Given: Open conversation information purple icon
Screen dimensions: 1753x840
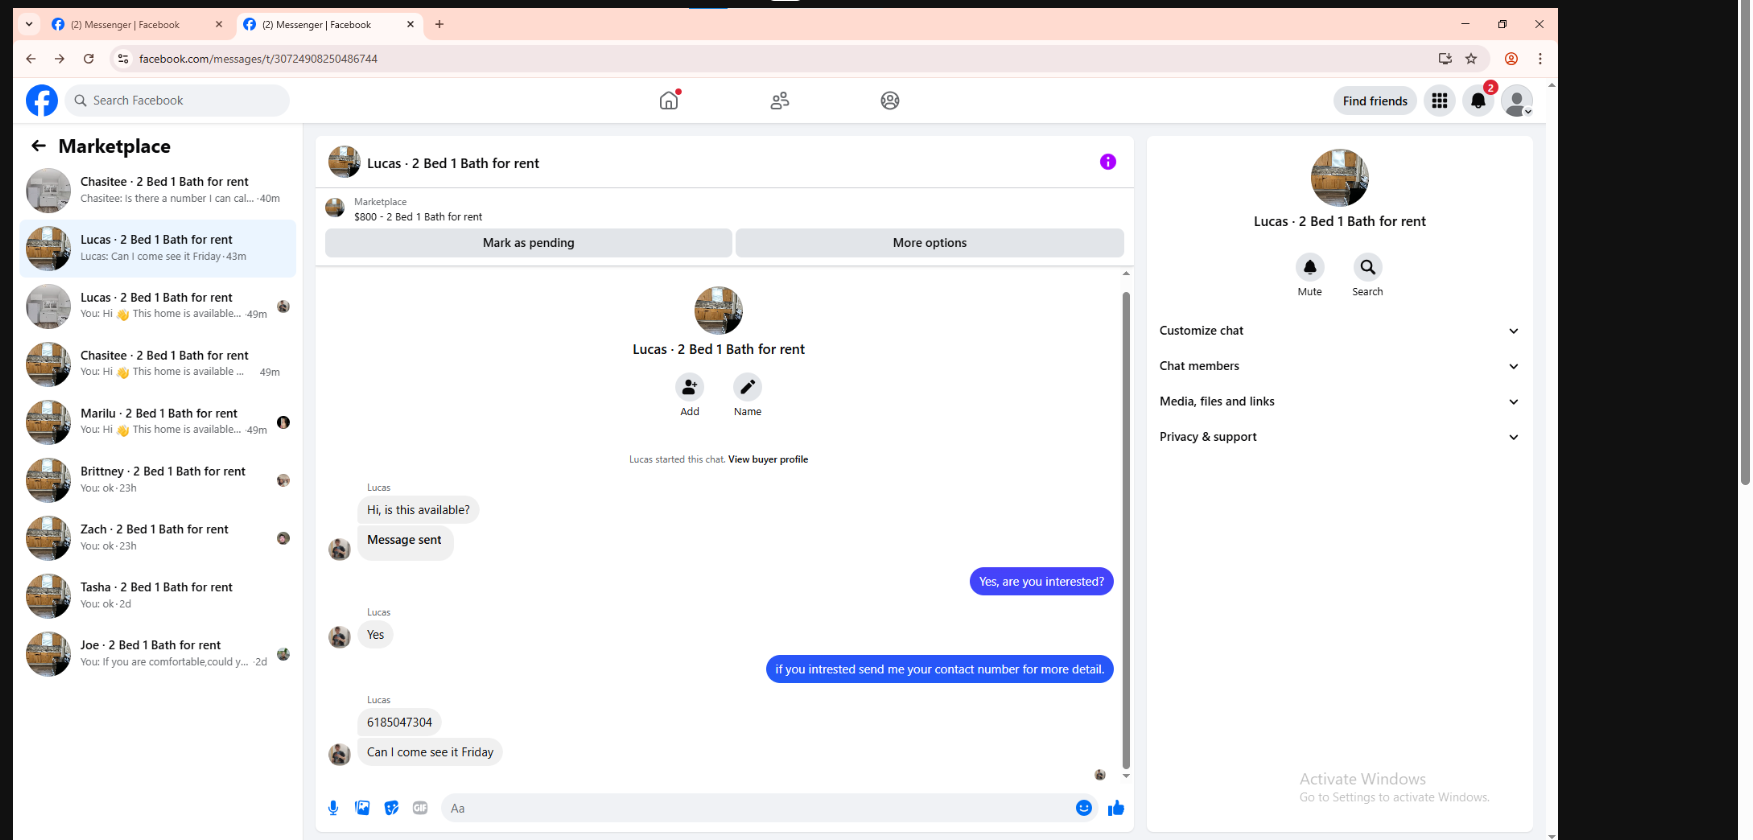Looking at the screenshot, I should [x=1108, y=162].
